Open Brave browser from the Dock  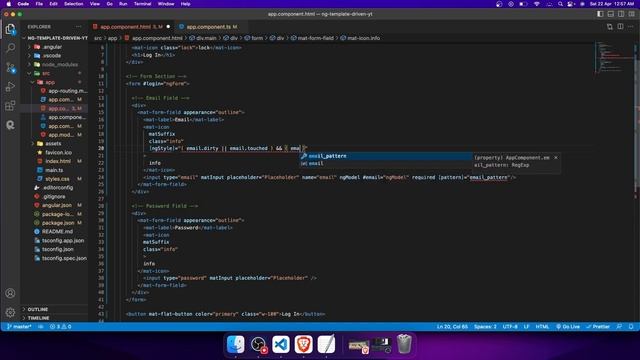pyautogui.click(x=303, y=344)
